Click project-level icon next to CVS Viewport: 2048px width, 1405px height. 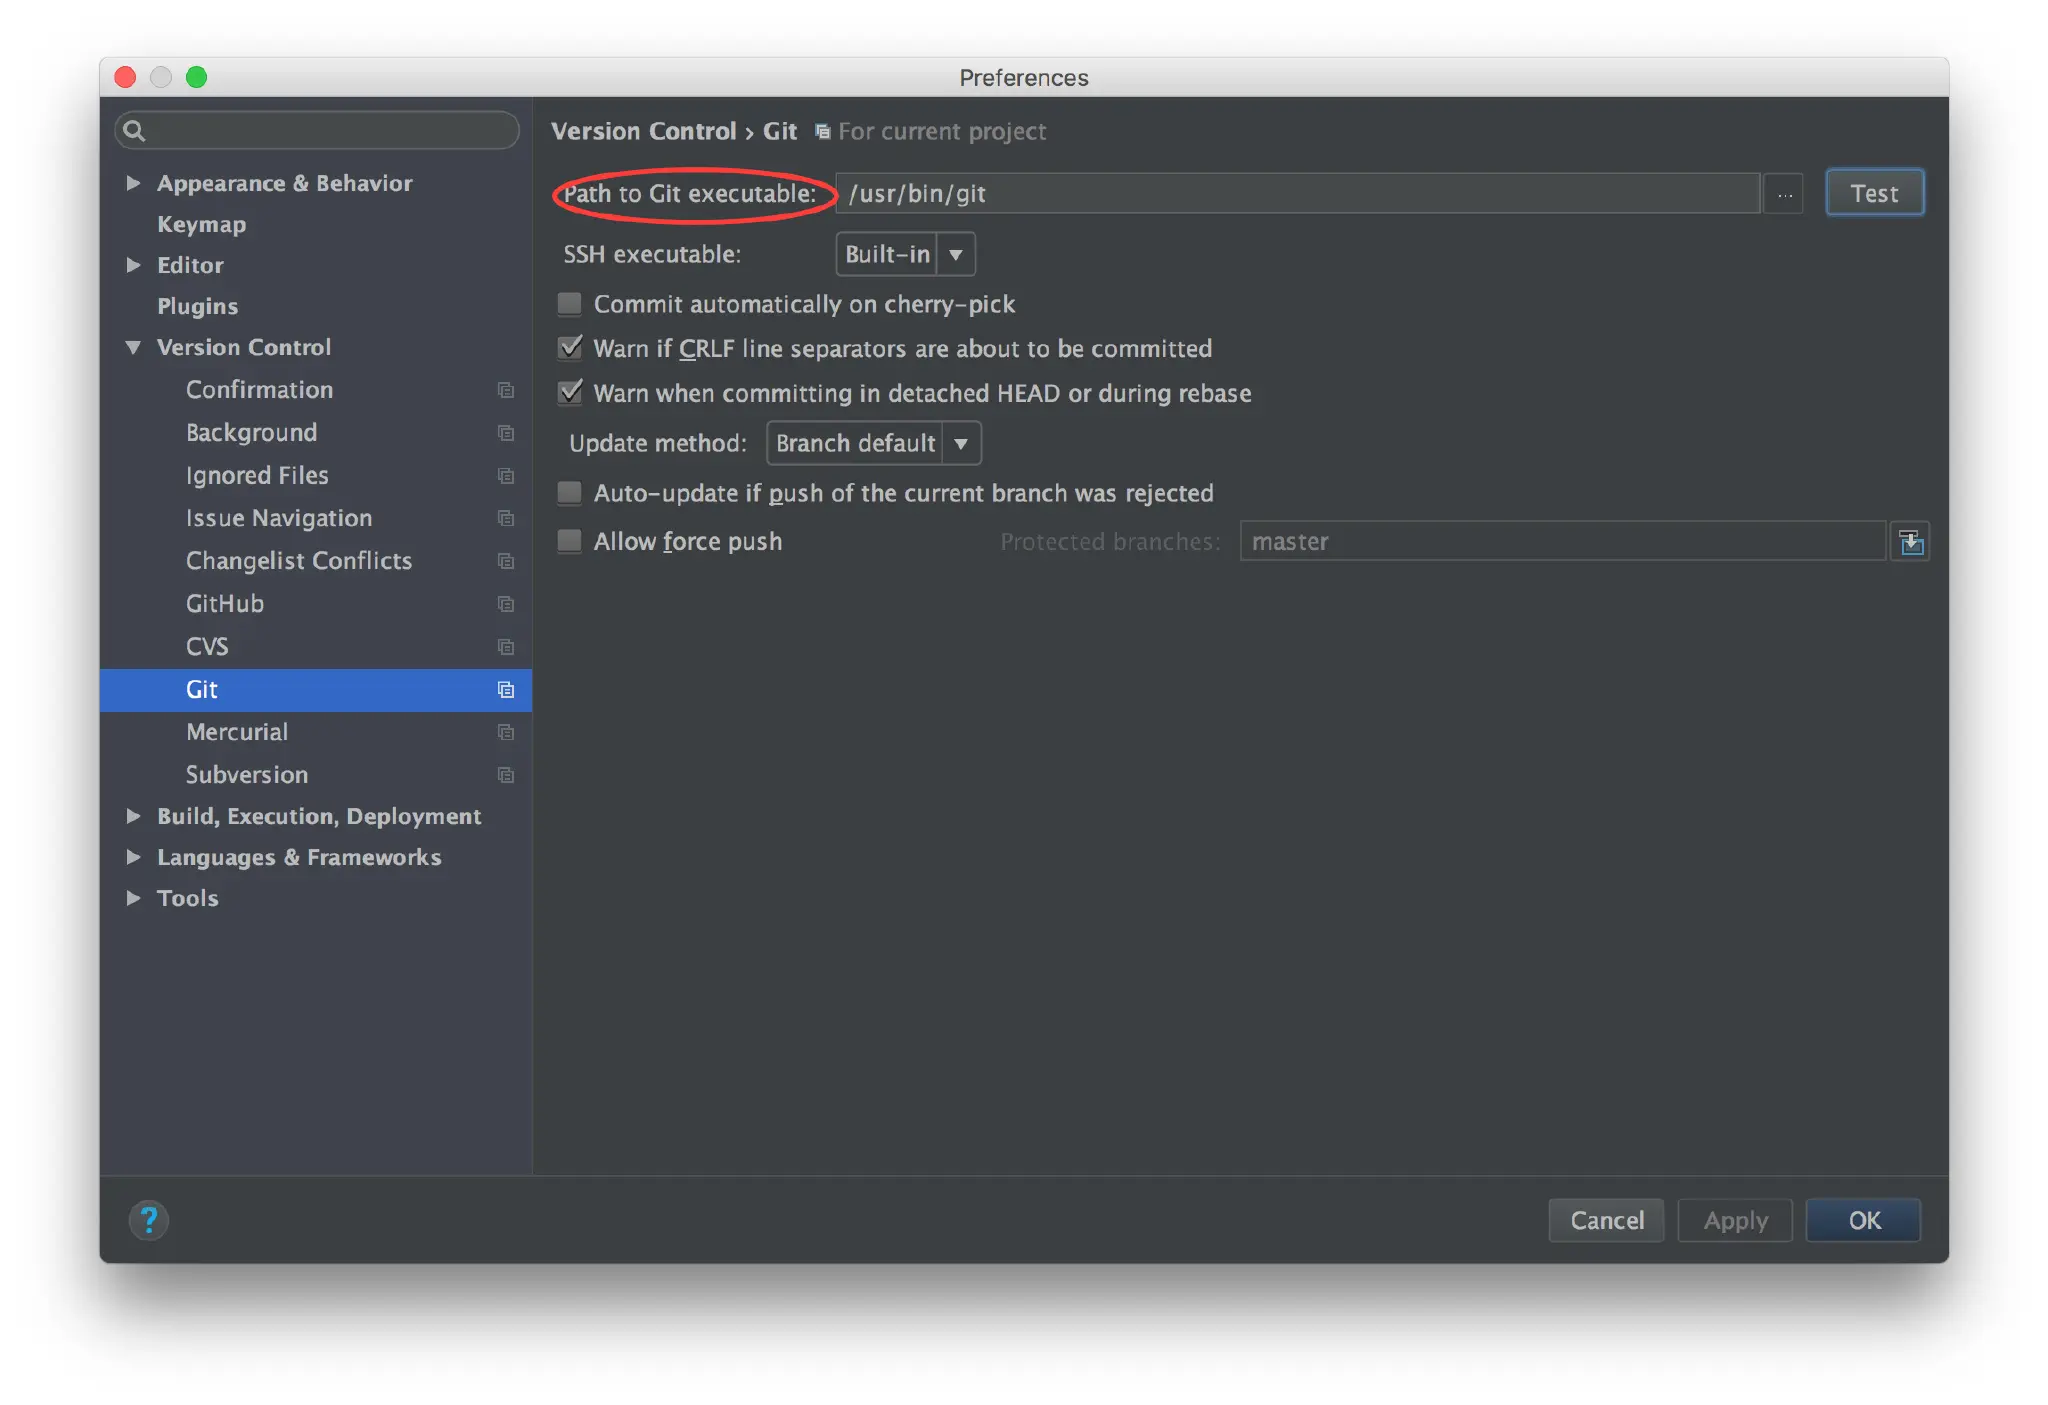pyautogui.click(x=506, y=647)
